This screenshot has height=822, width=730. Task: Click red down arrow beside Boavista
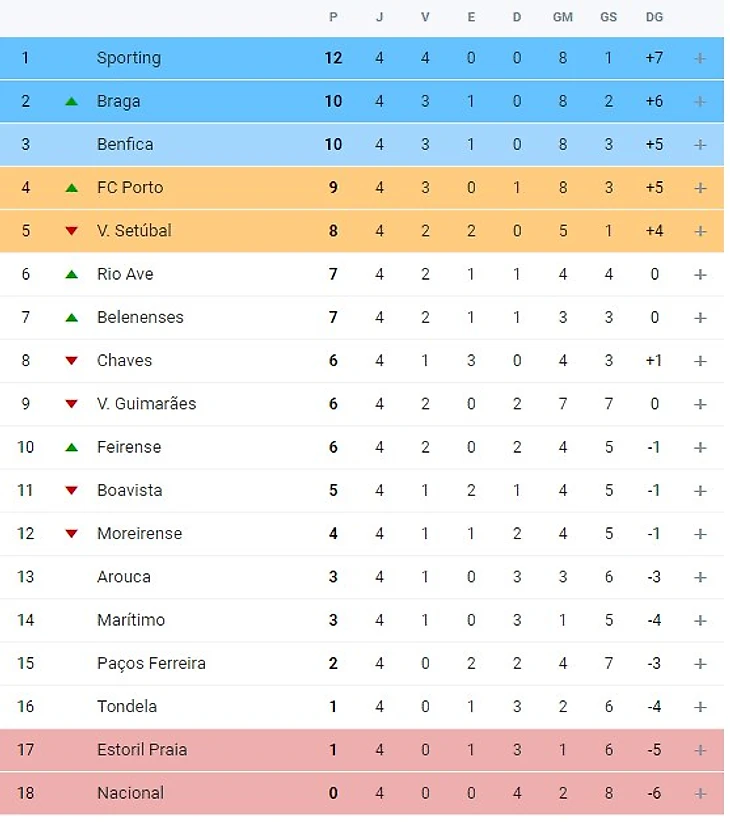point(71,491)
